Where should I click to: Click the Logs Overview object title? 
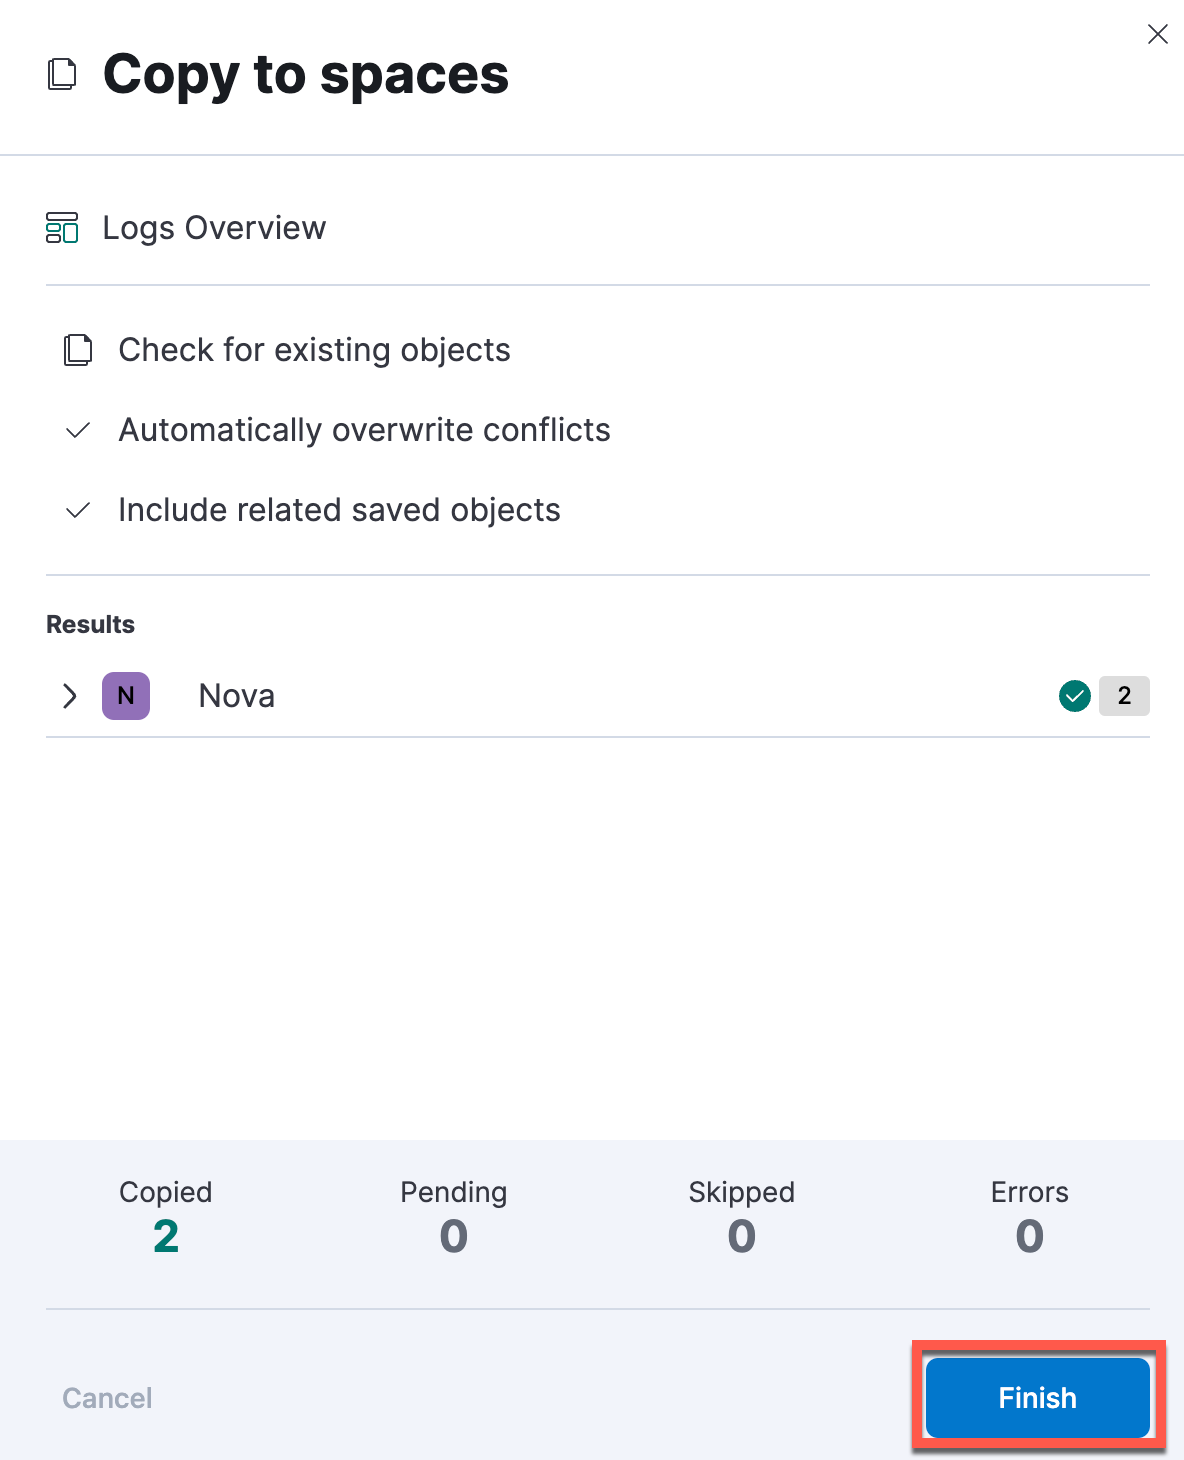click(x=215, y=228)
